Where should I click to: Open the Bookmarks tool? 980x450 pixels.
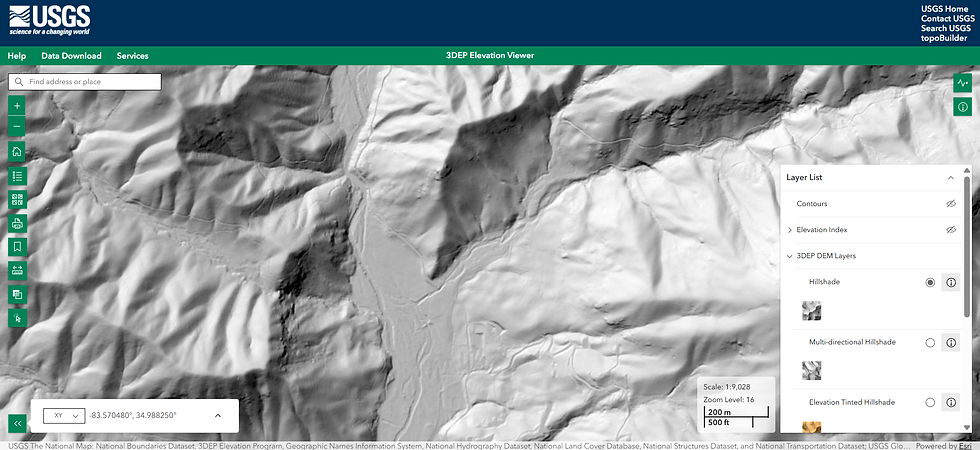(17, 247)
